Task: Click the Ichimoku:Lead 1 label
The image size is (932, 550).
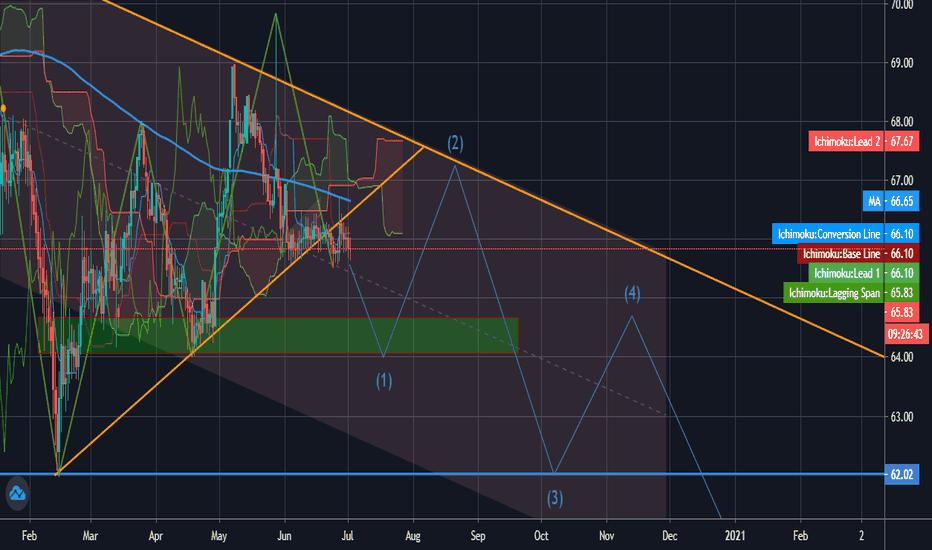Action: [x=864, y=273]
